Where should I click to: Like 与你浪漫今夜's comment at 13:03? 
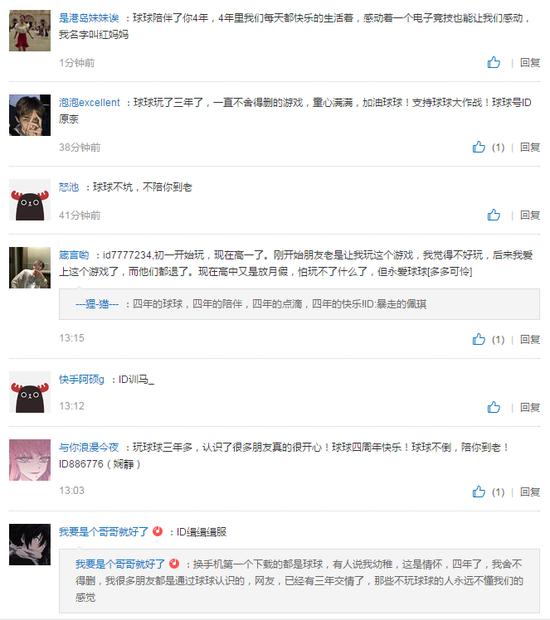point(478,492)
